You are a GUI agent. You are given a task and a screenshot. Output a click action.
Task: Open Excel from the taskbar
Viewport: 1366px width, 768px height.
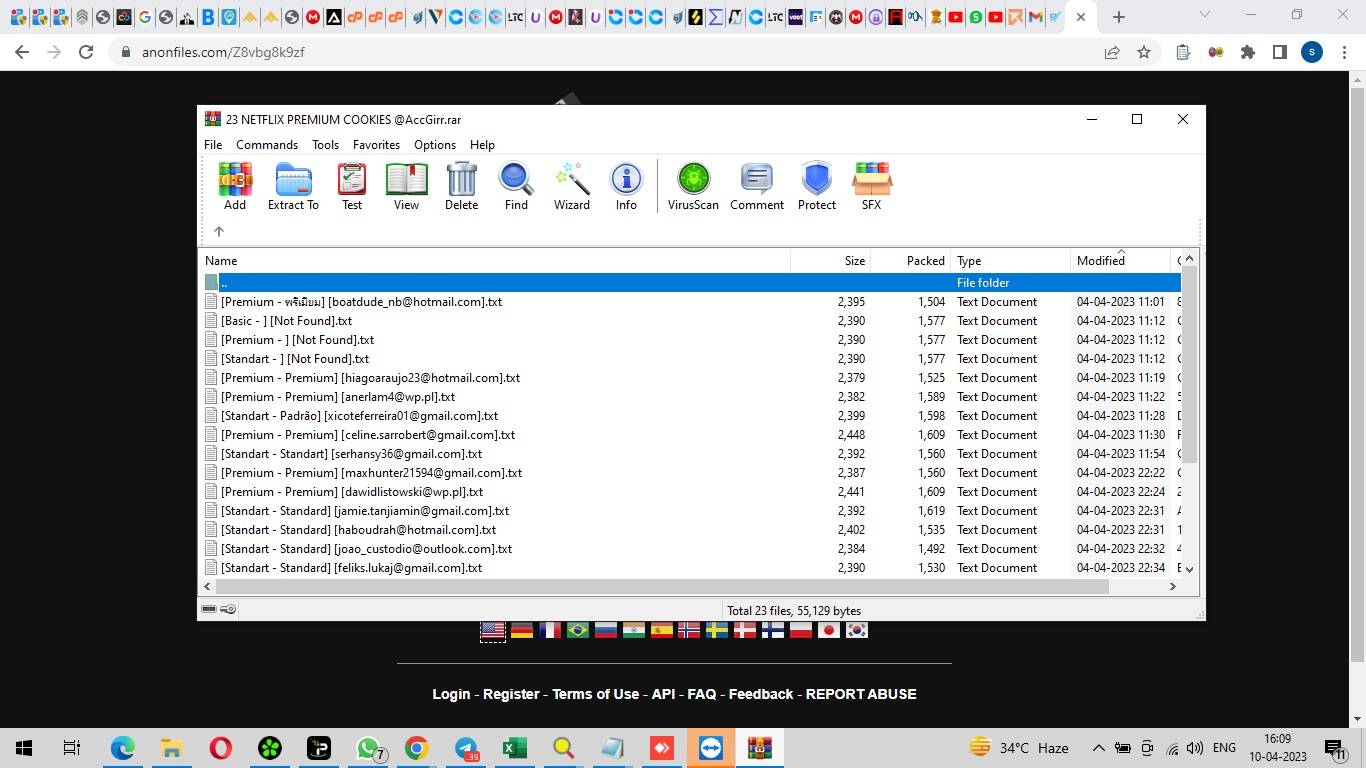tap(514, 748)
